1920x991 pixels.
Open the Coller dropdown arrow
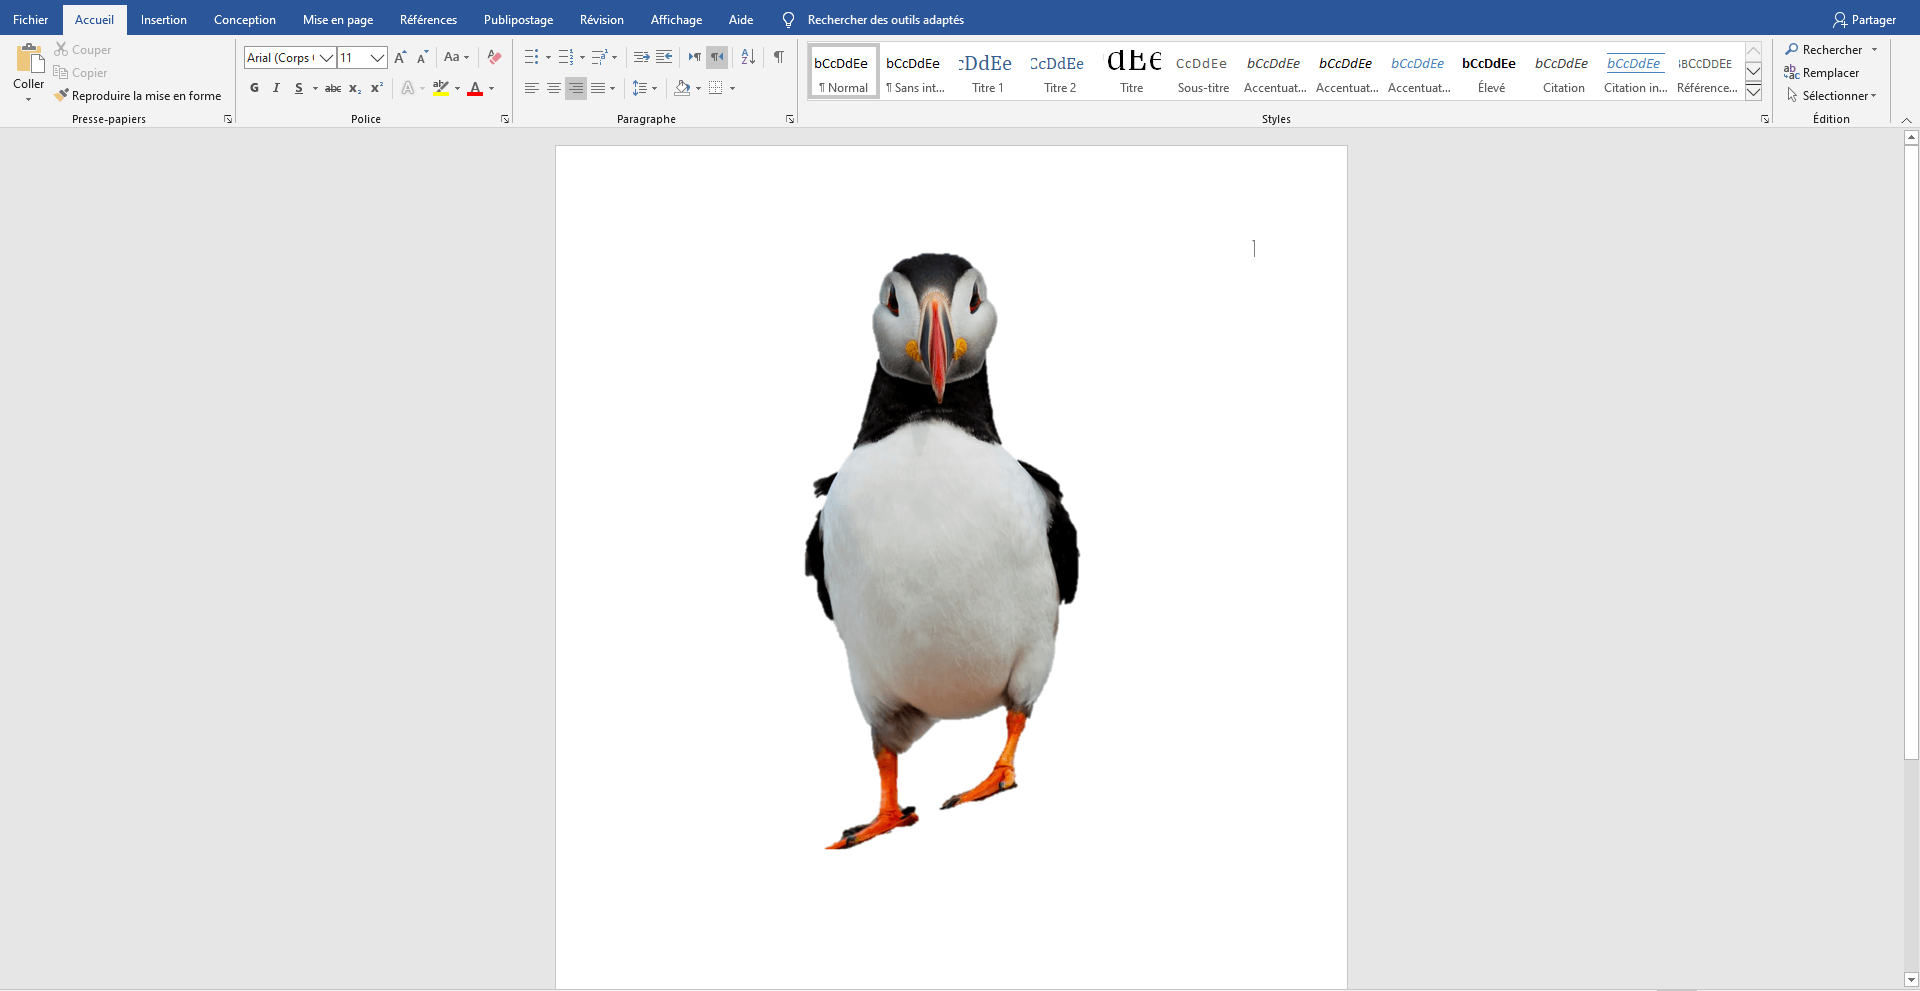(x=28, y=99)
